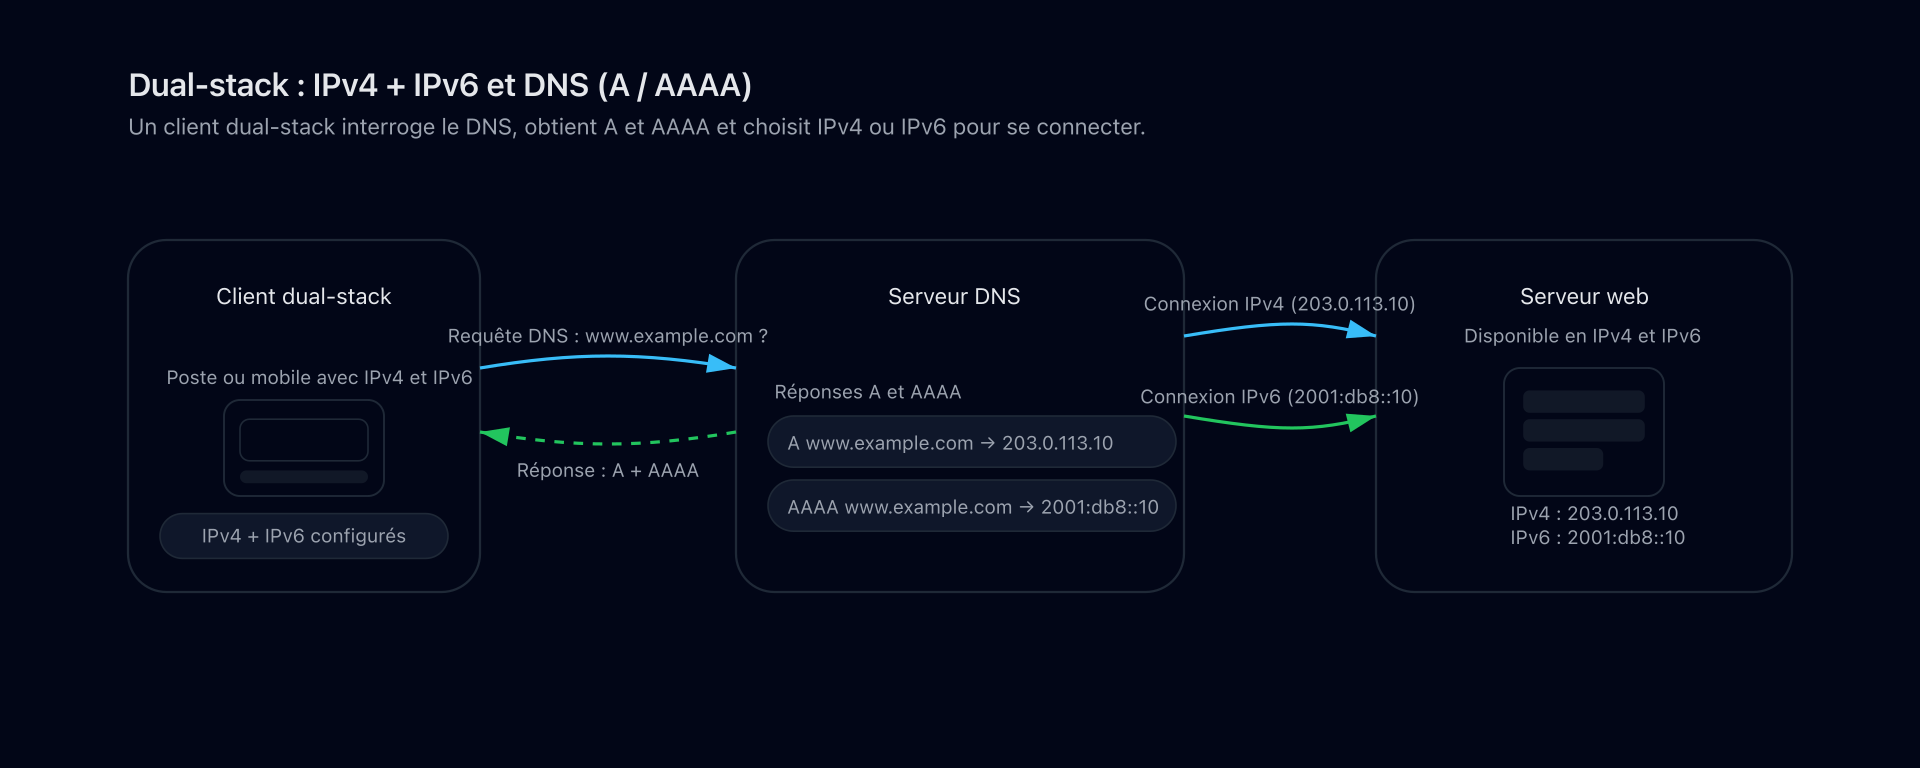1920x768 pixels.
Task: Click the "Disponible en IPv4 et IPv6" text
Action: [1582, 336]
